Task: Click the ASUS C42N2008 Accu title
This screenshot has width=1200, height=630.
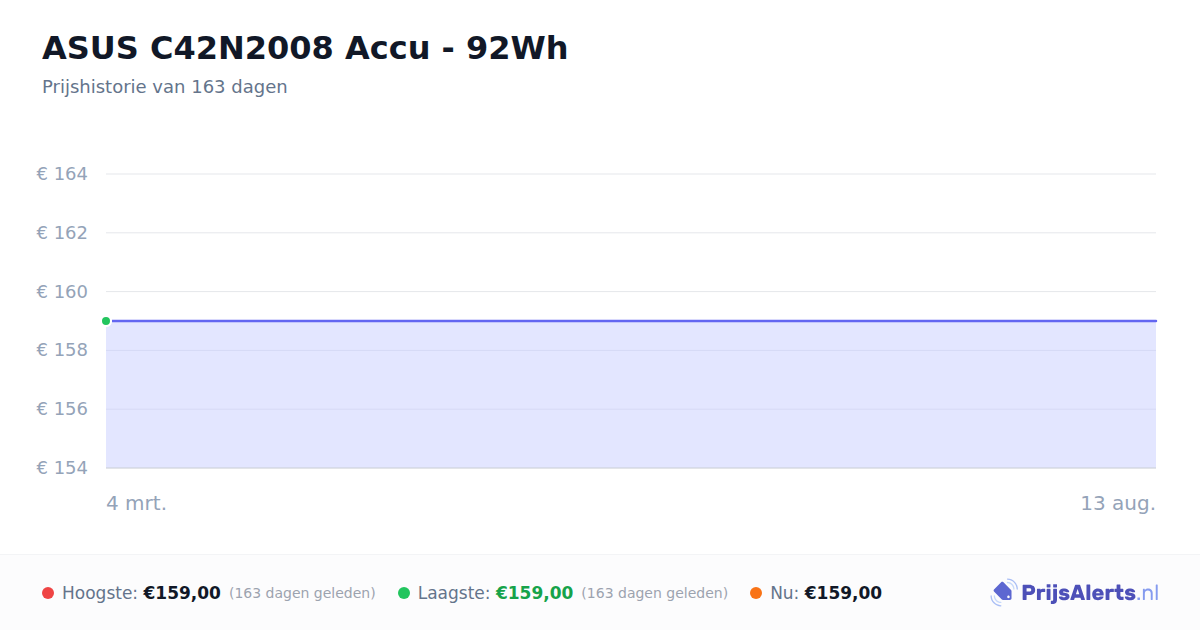Action: click(x=305, y=48)
